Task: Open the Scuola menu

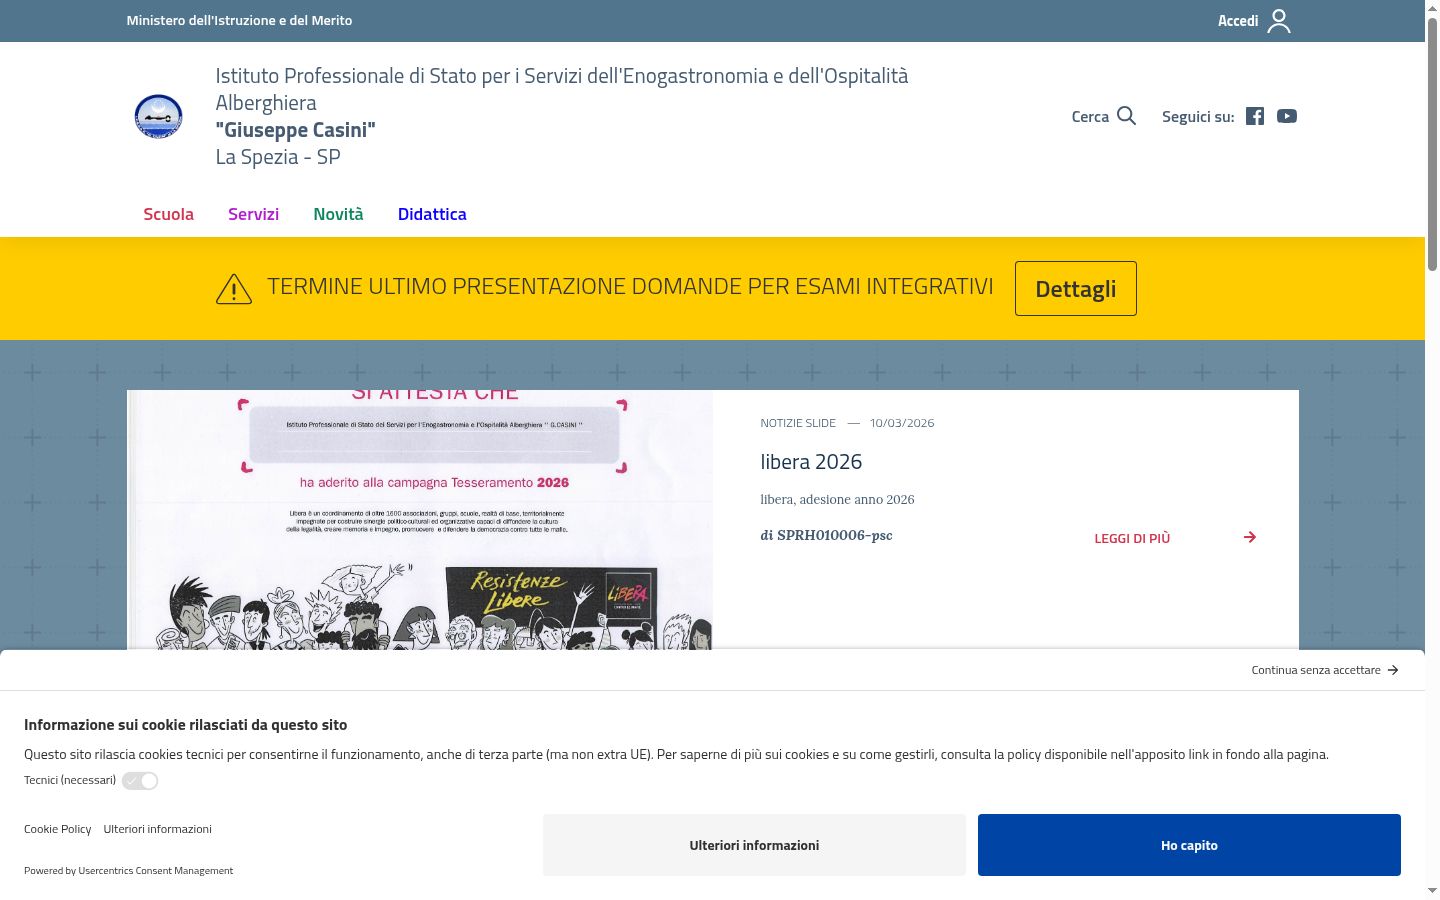Action: [168, 214]
